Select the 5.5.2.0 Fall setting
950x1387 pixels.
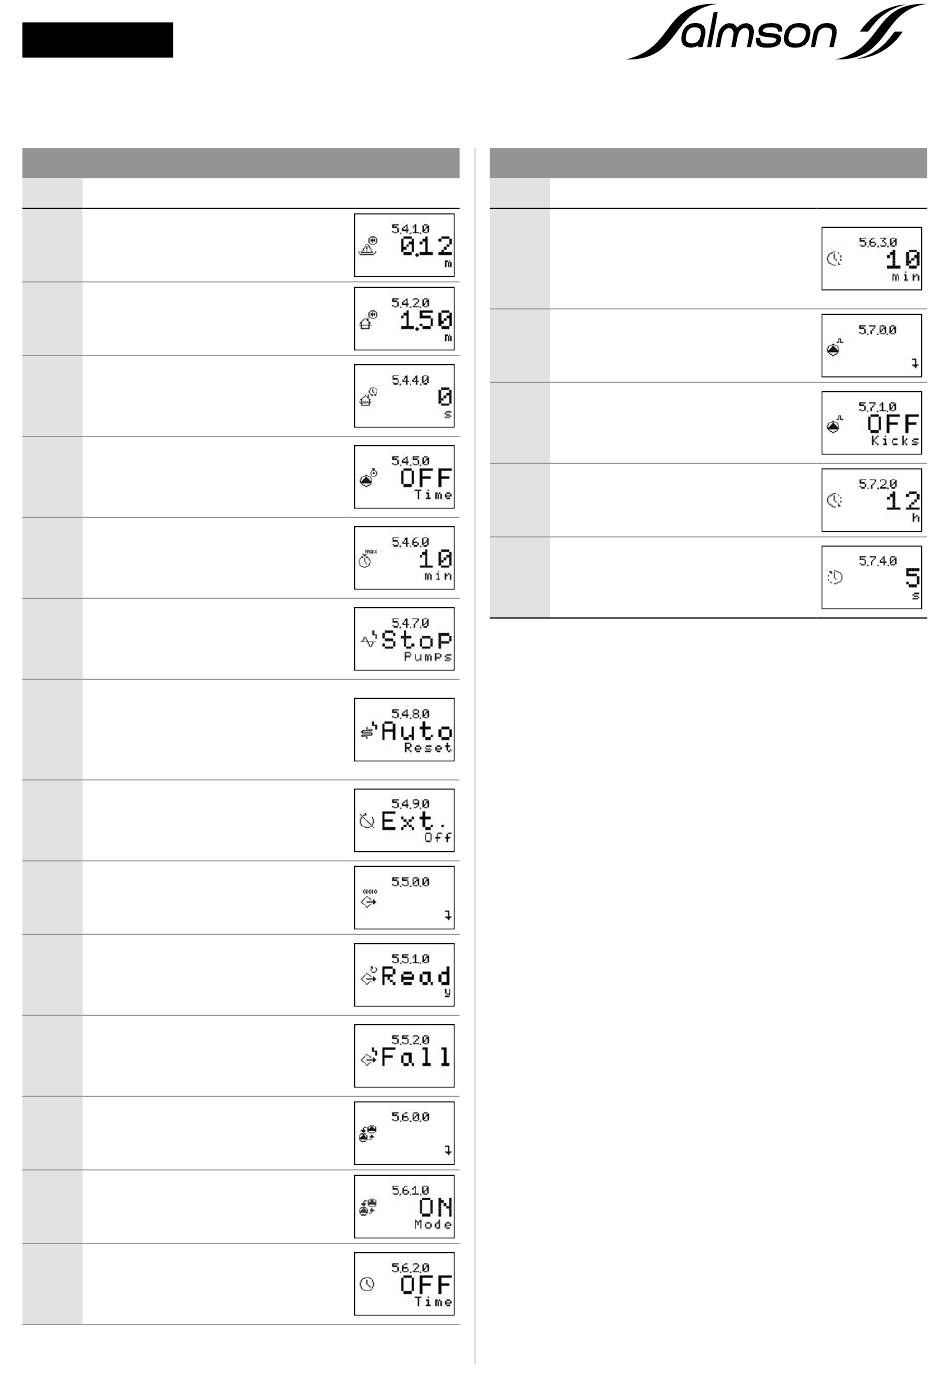click(x=404, y=1056)
